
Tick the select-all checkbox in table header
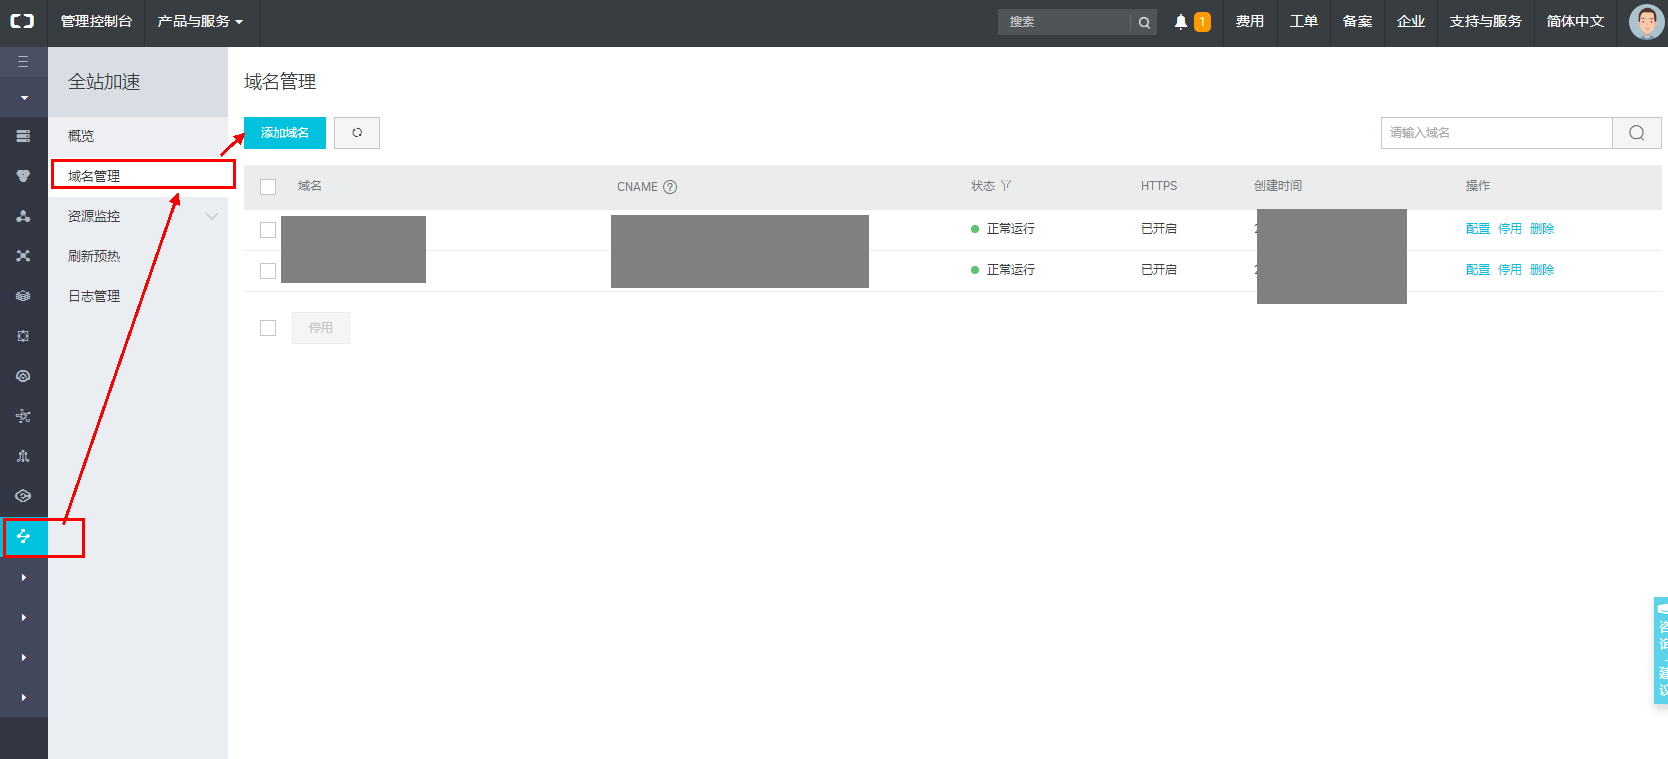[x=268, y=187]
